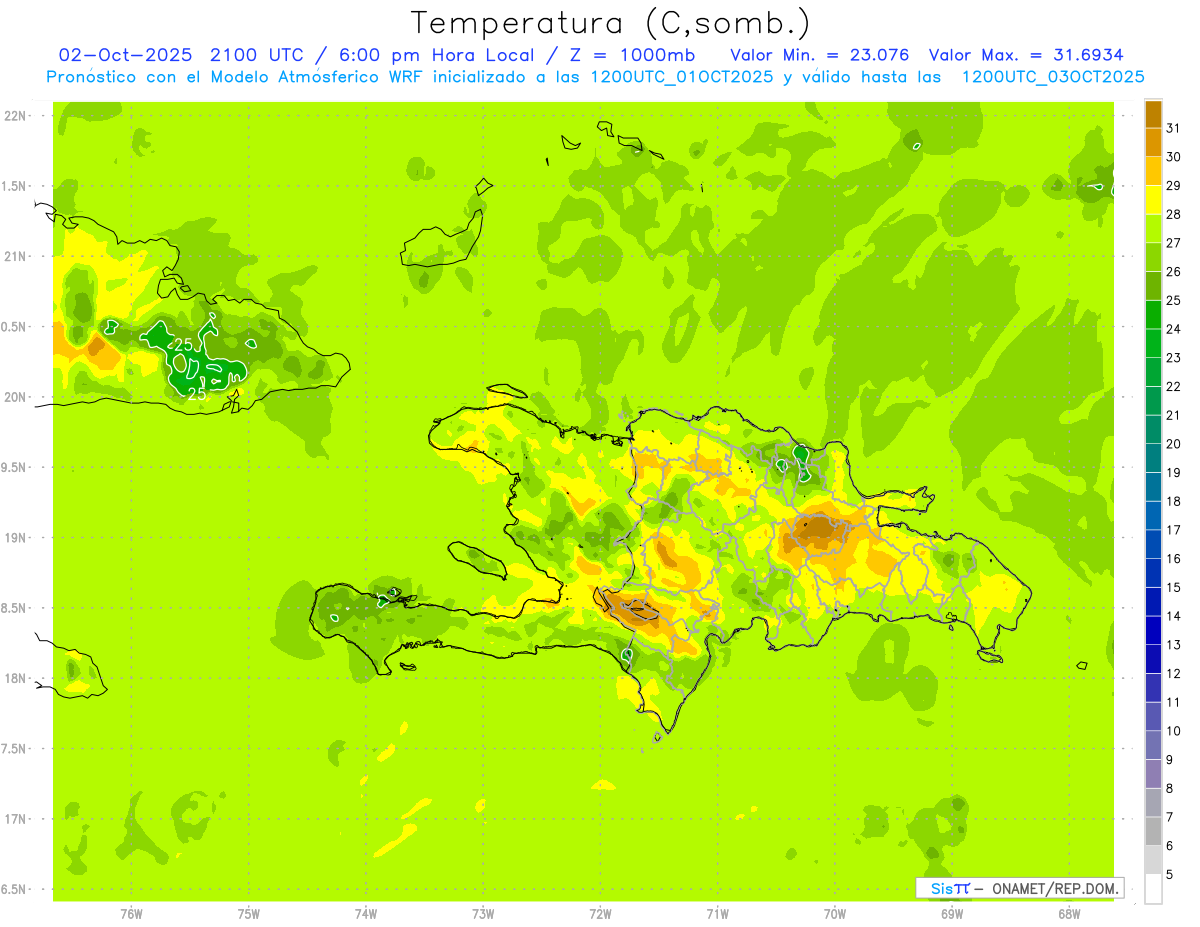The height and width of the screenshot is (927, 1200).
Task: Click the lime swatch between 27 and 28
Action: pos(1154,228)
